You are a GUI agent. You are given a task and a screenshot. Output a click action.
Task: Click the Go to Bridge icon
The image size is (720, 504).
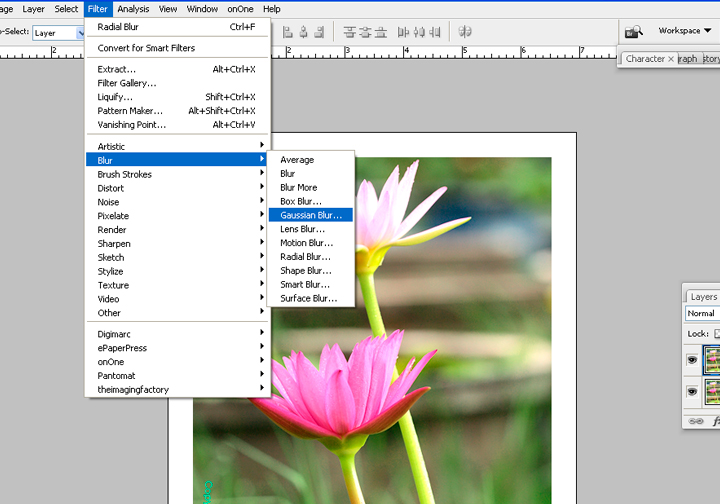633,32
